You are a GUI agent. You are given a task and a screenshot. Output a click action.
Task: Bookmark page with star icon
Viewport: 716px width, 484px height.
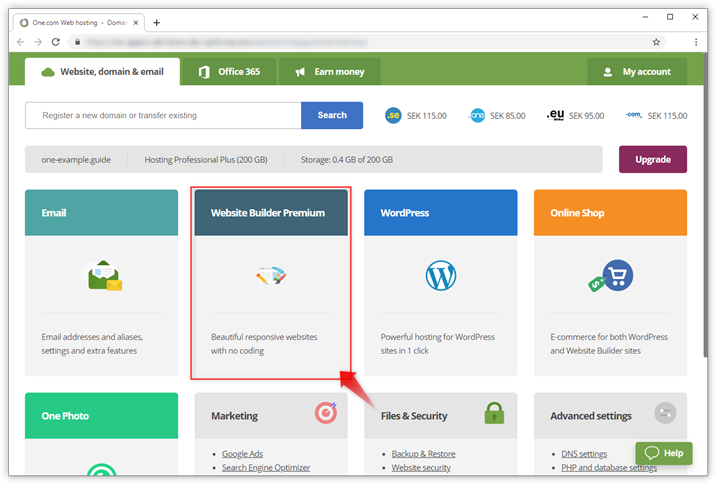click(x=656, y=42)
